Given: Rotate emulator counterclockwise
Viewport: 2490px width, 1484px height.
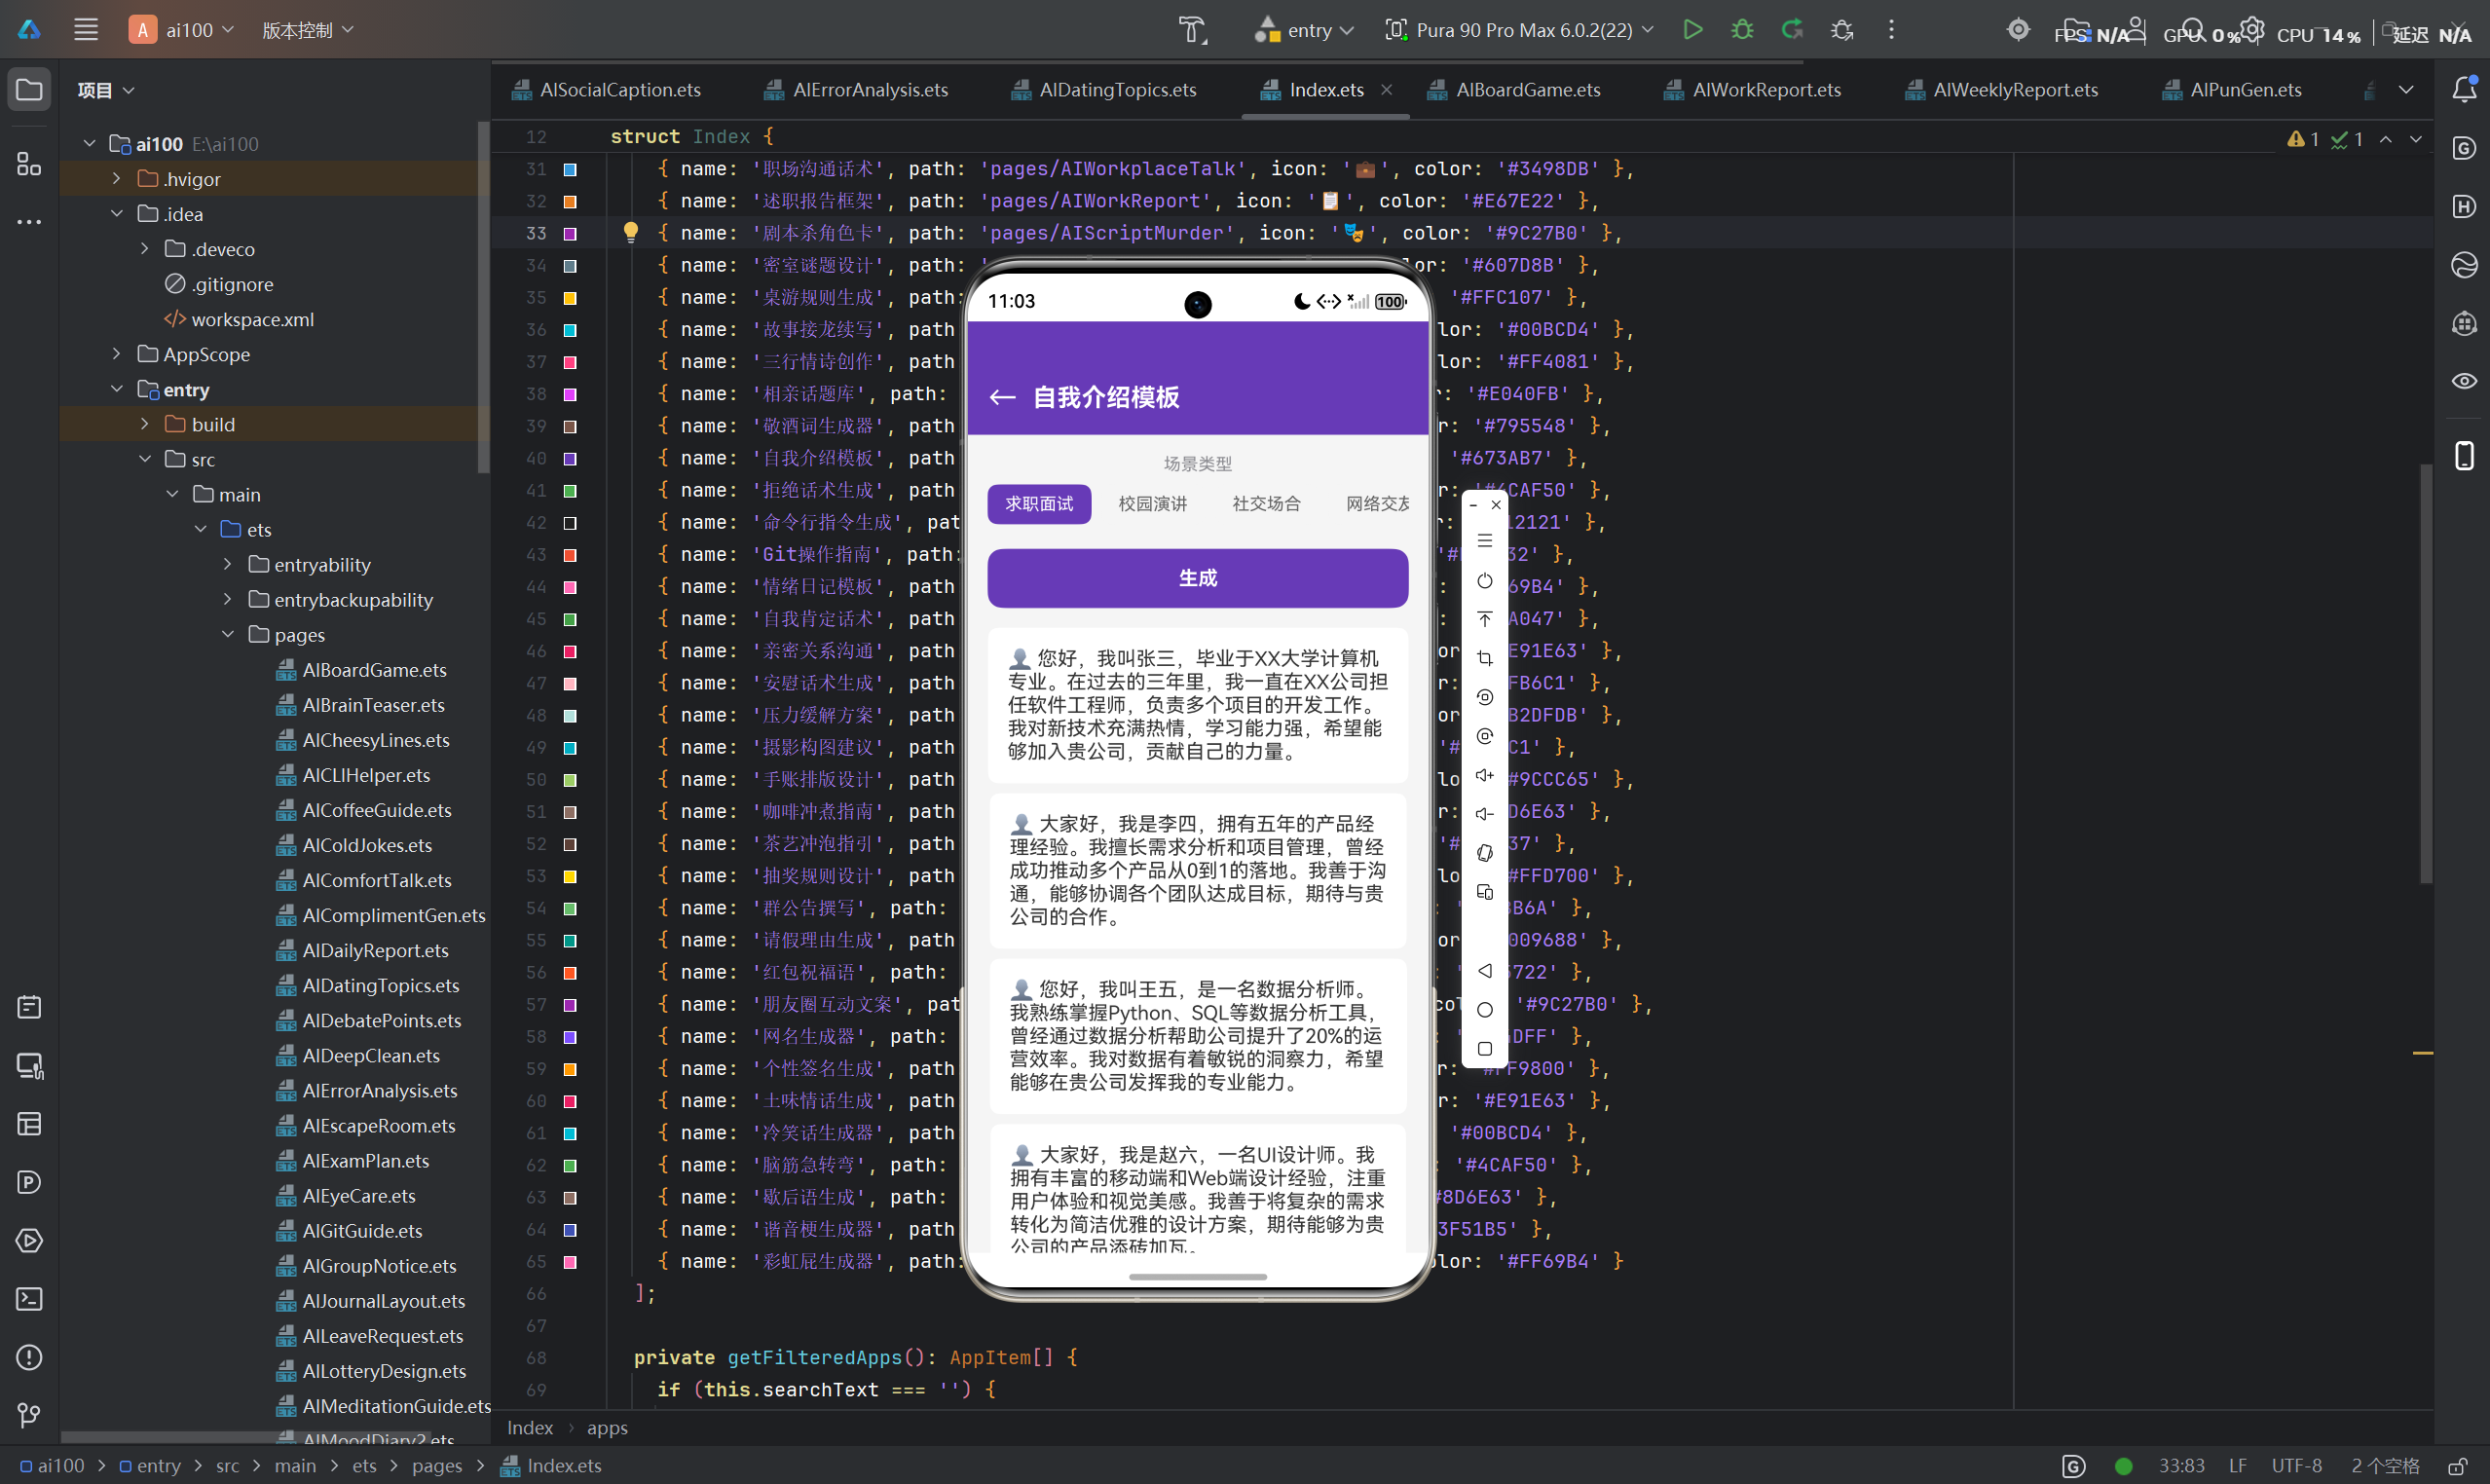Looking at the screenshot, I should (x=1484, y=697).
